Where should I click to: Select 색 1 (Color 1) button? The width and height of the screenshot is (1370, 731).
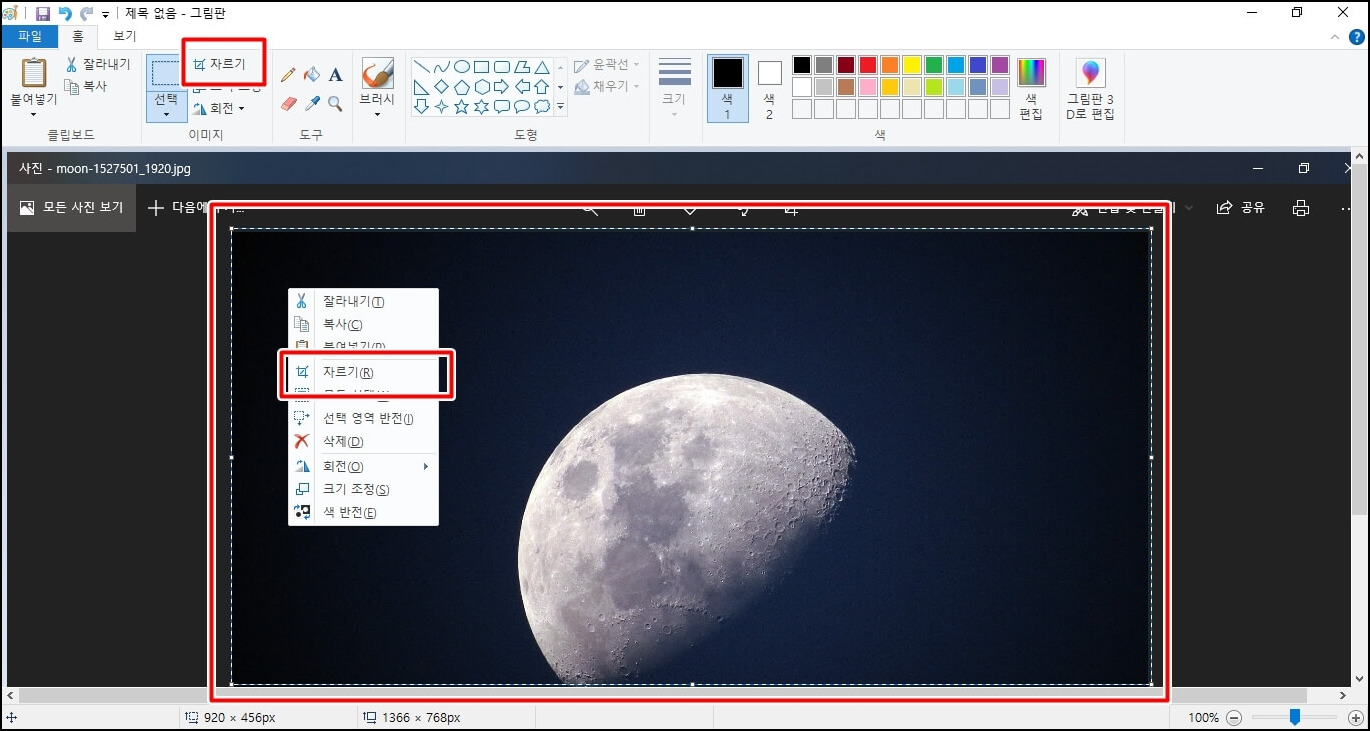(728, 88)
